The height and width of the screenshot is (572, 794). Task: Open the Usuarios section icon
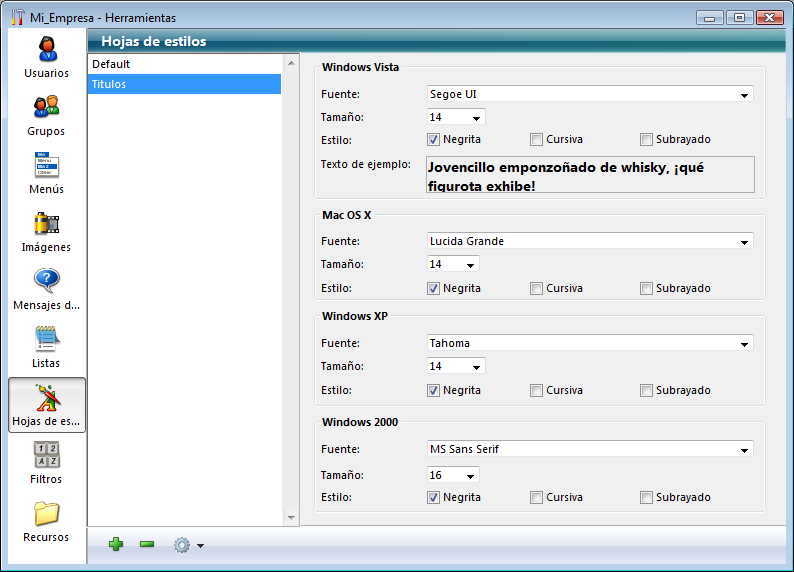pyautogui.click(x=46, y=49)
